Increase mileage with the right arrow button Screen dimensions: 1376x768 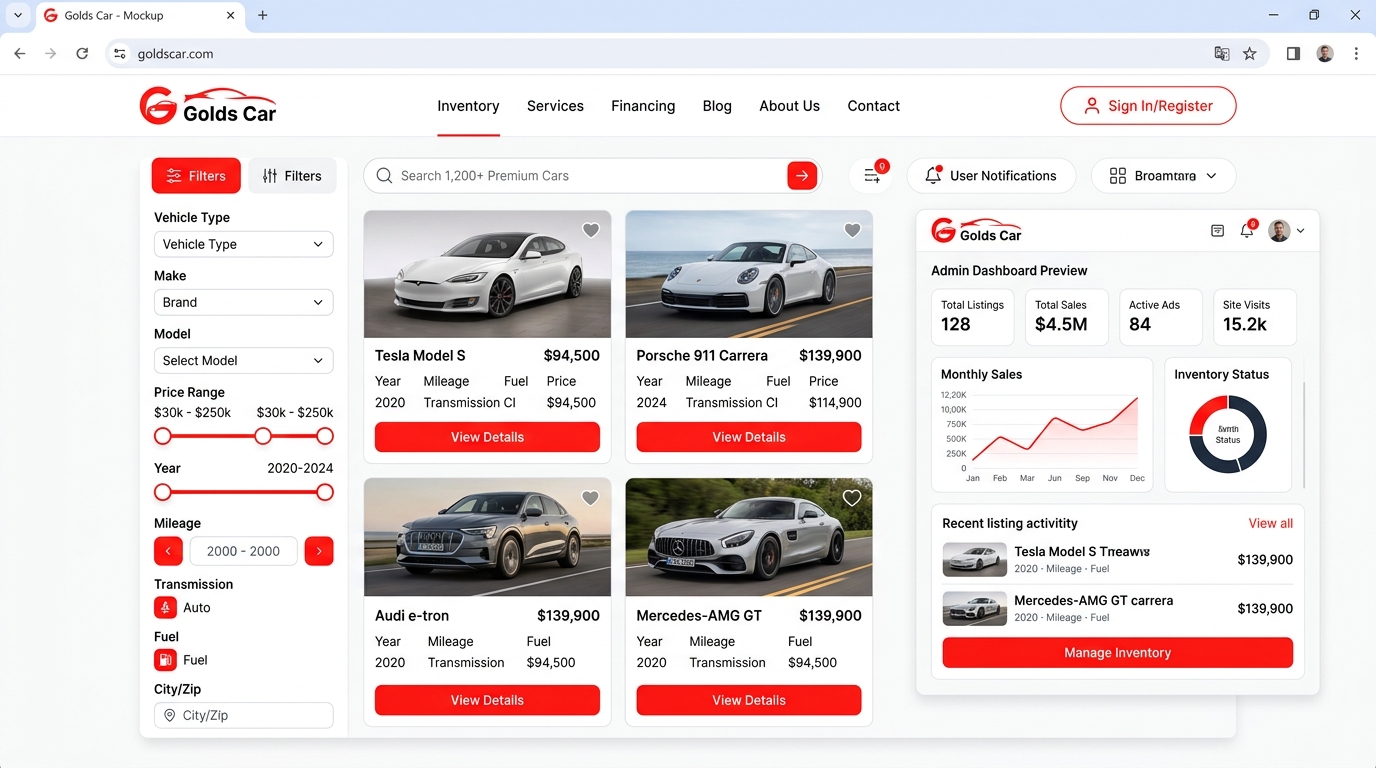(319, 551)
